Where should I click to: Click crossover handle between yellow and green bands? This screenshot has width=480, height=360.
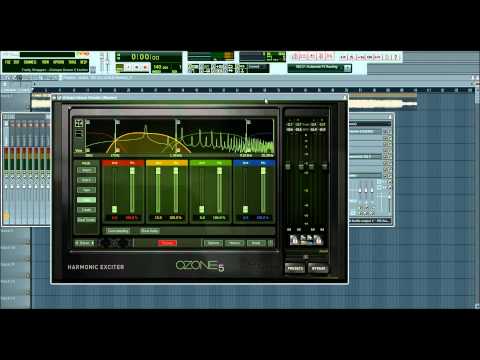click(178, 122)
